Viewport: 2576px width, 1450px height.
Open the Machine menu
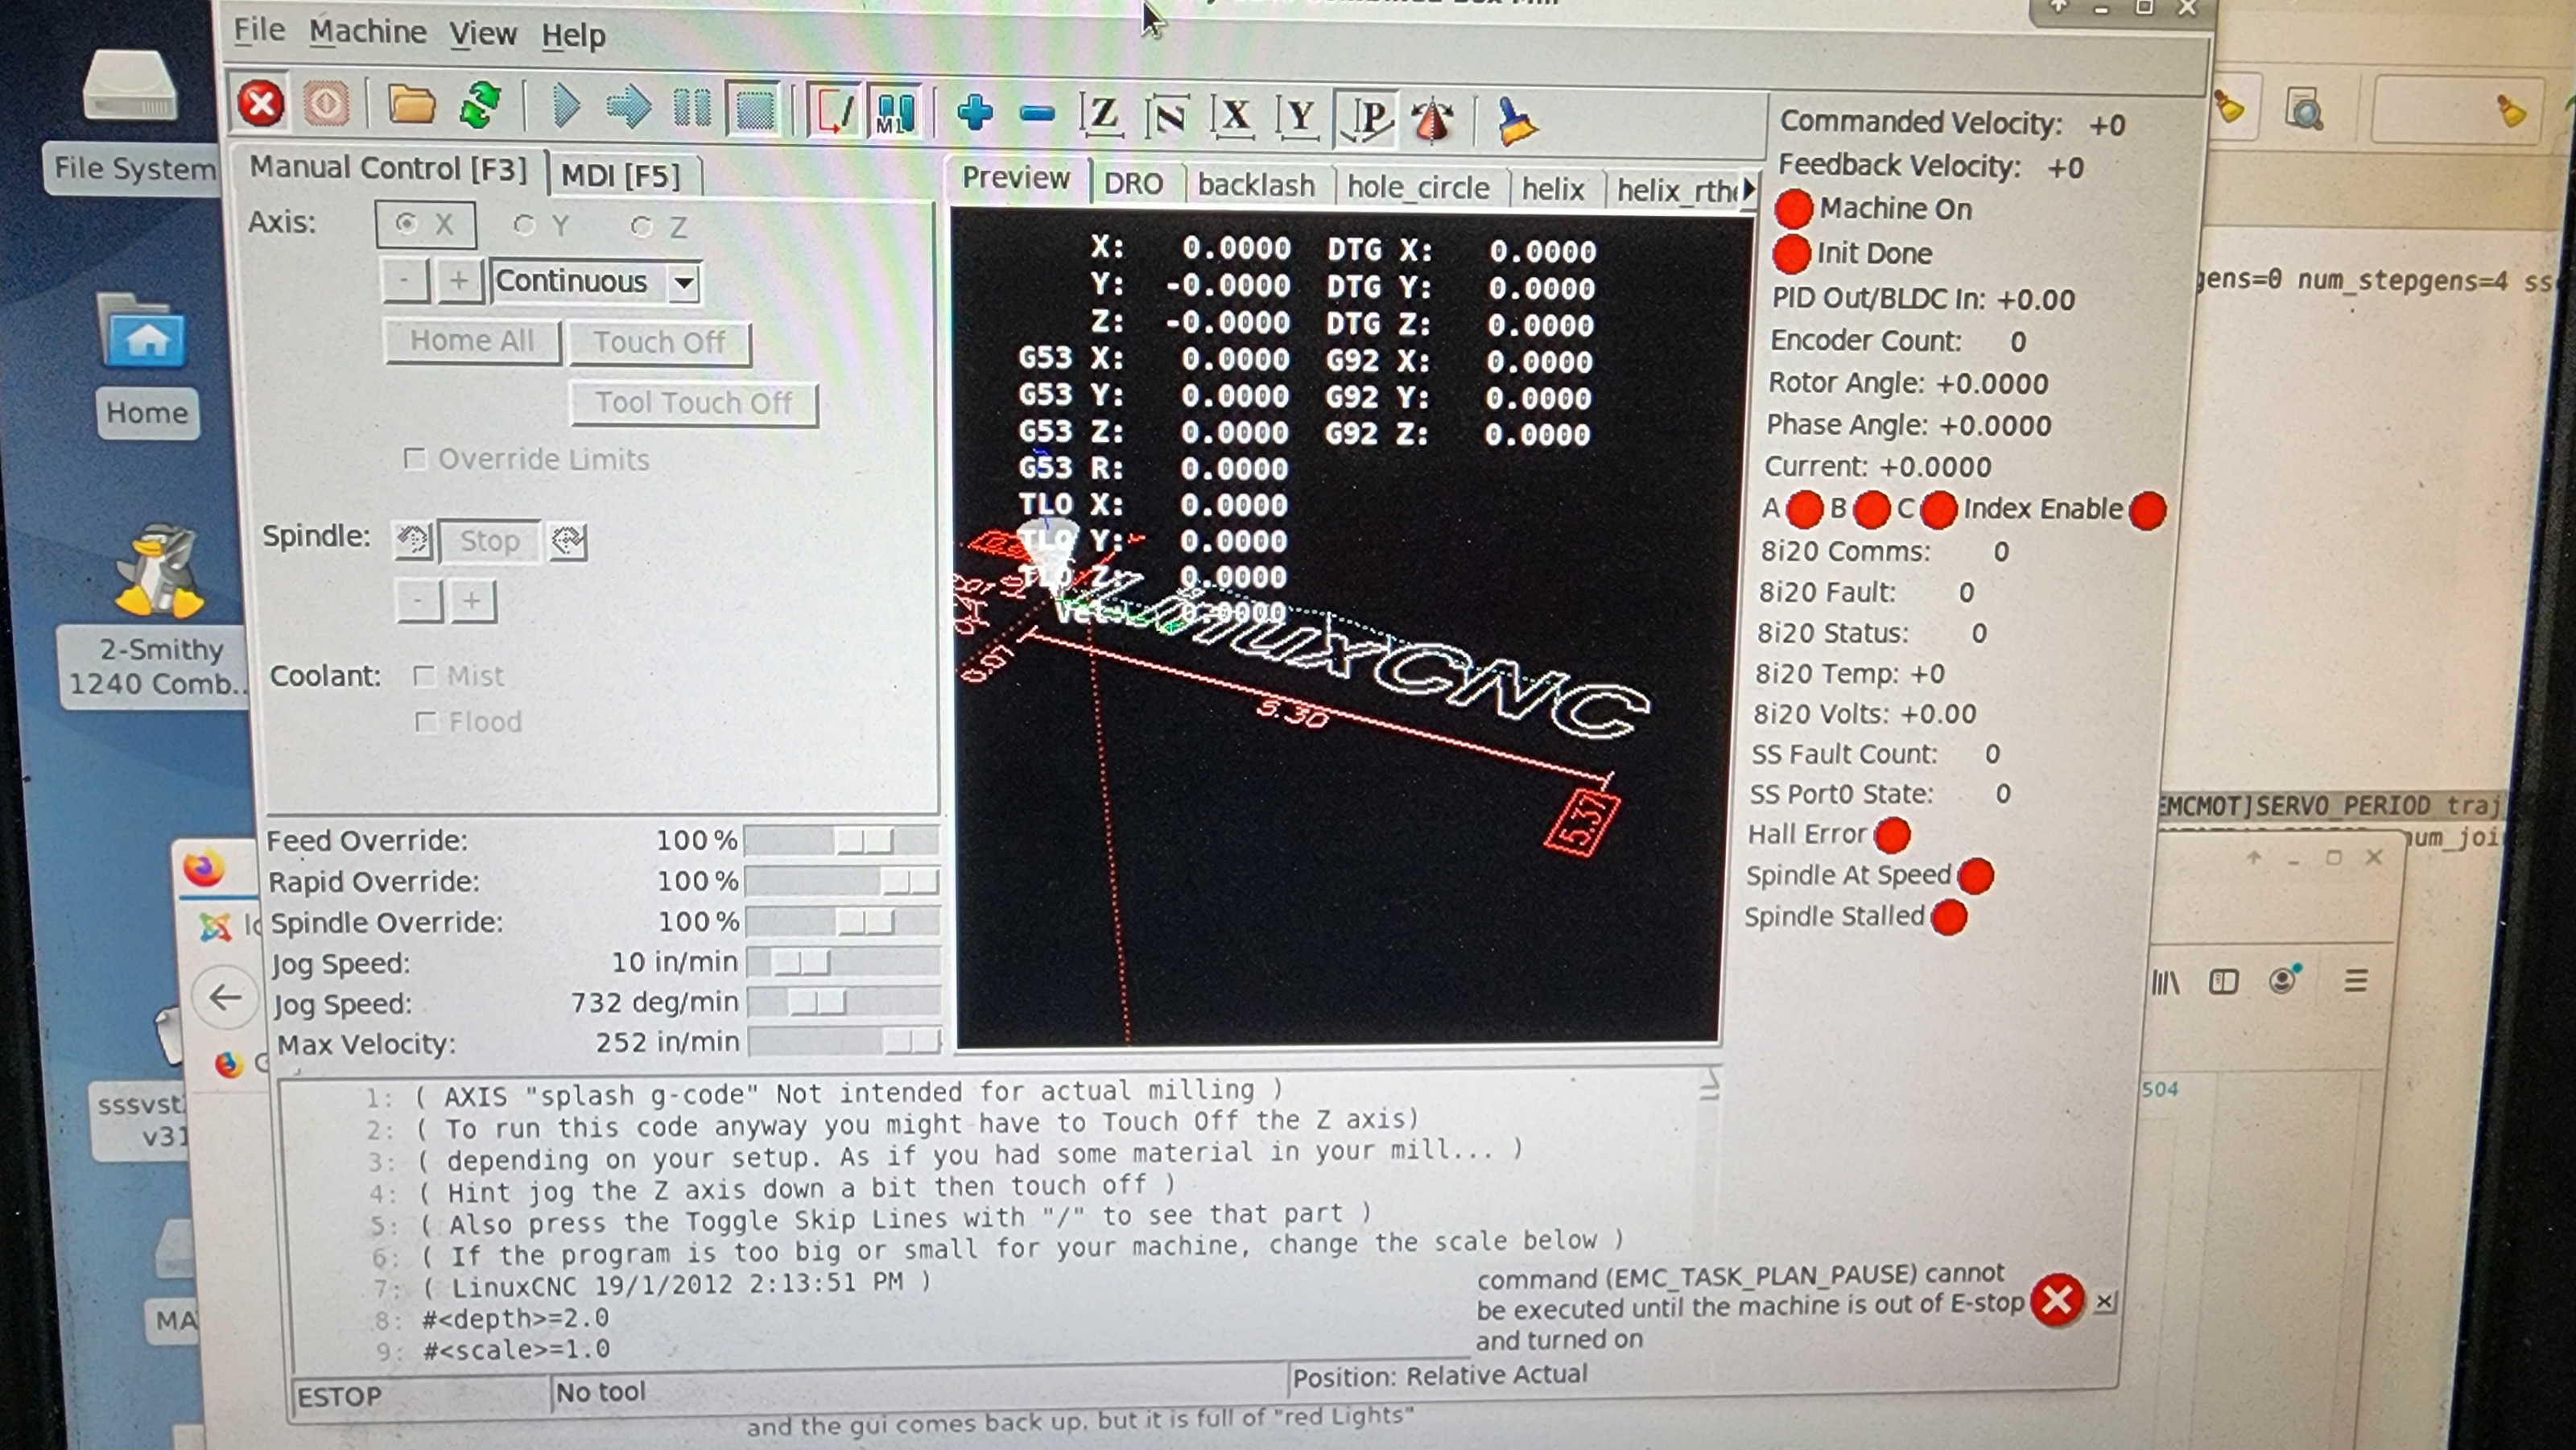point(367,32)
